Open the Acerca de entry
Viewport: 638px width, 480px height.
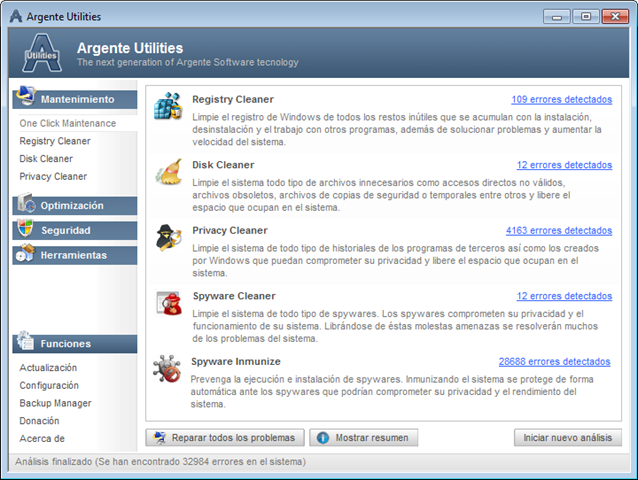(42, 439)
